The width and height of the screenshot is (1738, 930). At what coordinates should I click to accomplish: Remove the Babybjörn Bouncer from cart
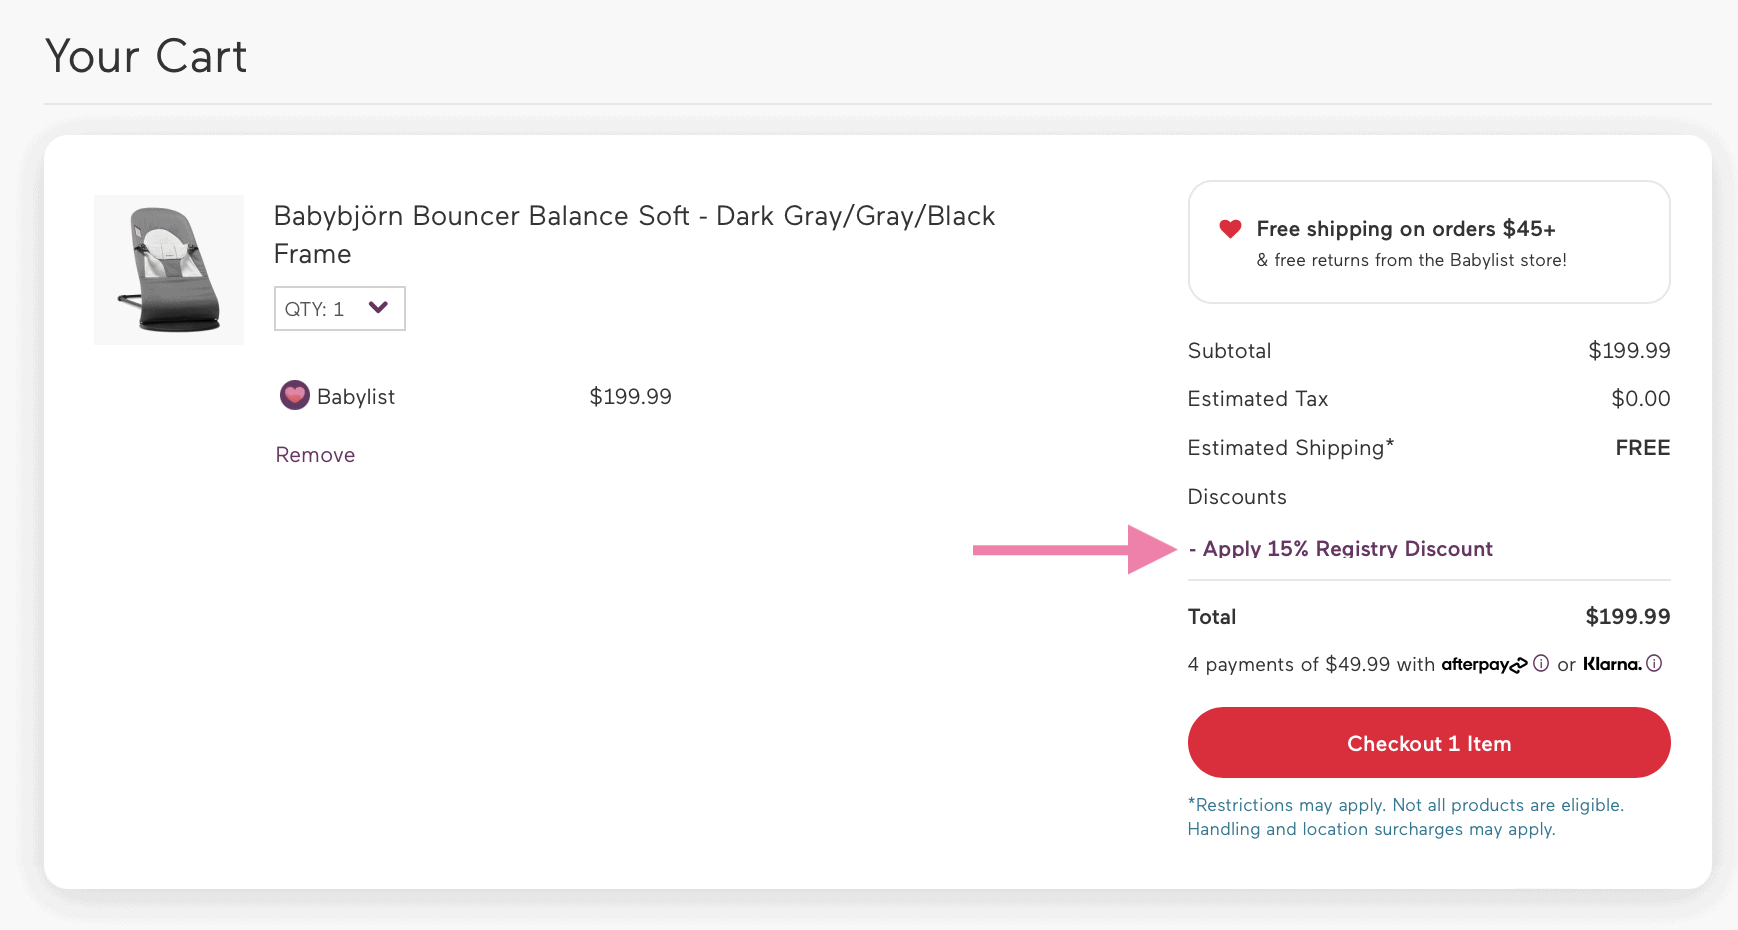point(314,454)
